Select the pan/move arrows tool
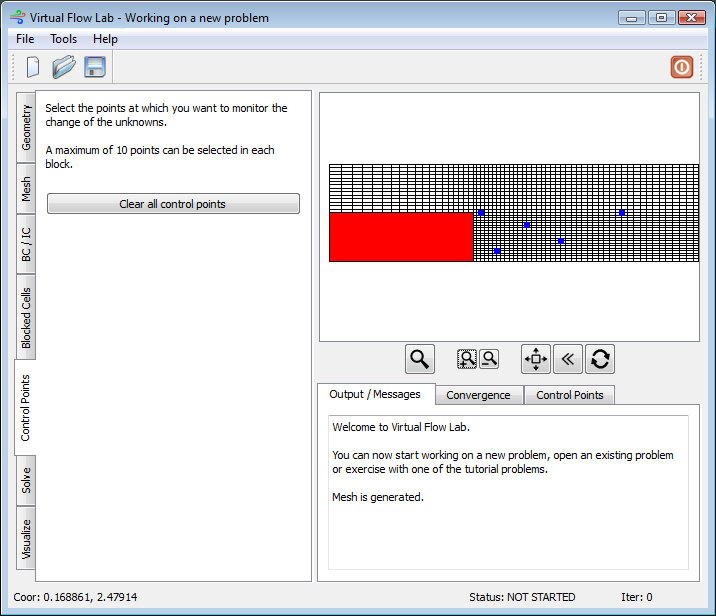Viewport: 716px width, 616px height. click(536, 359)
